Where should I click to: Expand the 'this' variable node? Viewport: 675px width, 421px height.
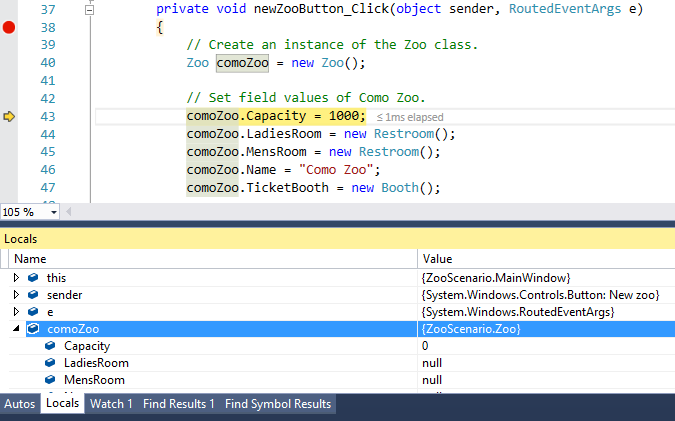coord(16,277)
